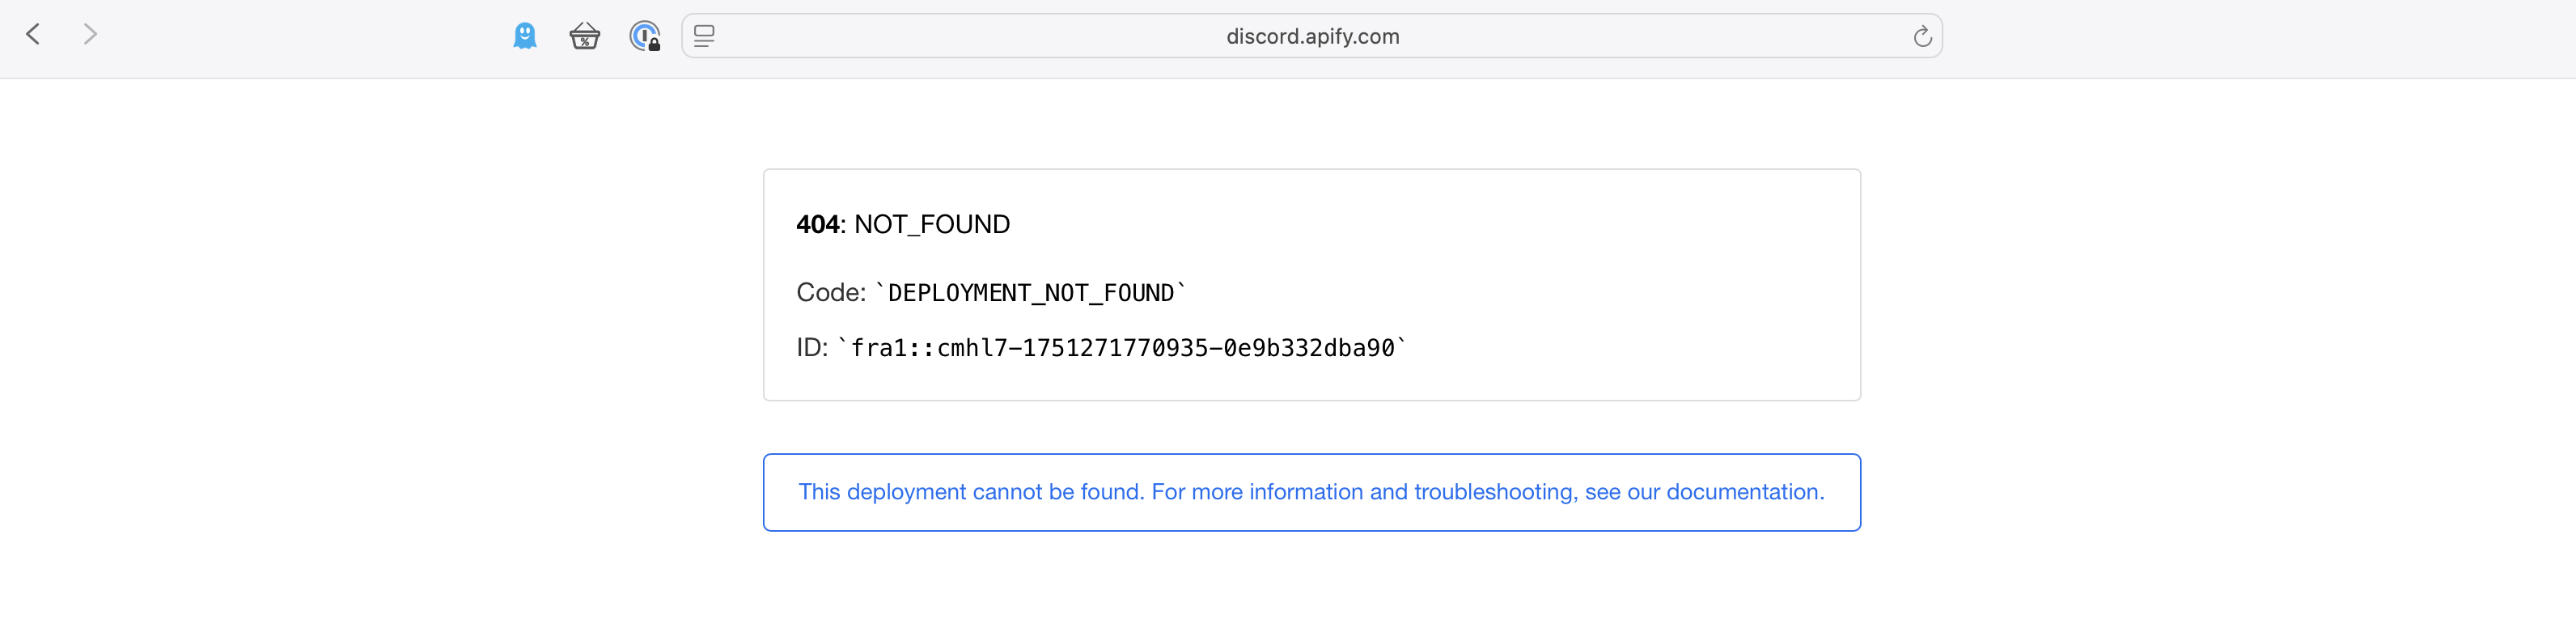The height and width of the screenshot is (641, 2576).
Task: Click the fra1::cmhl7 deployment ID string
Action: 1122,348
